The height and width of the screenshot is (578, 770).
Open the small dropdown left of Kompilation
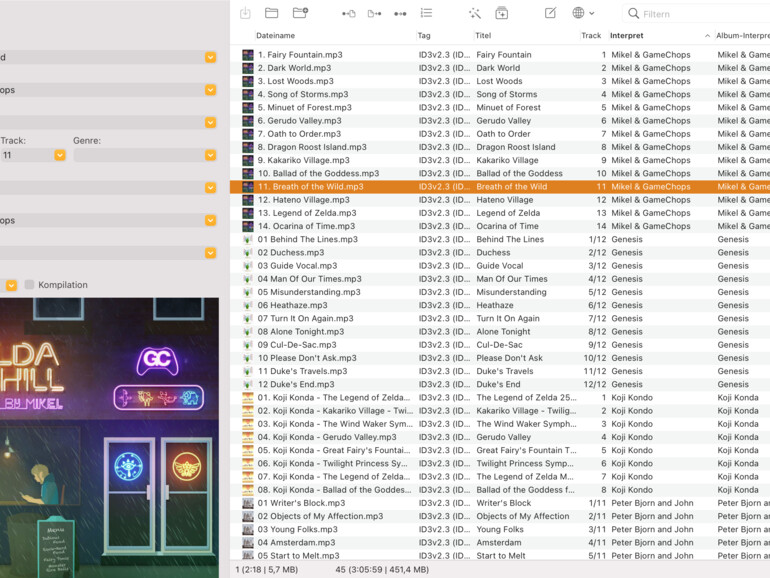coord(12,285)
